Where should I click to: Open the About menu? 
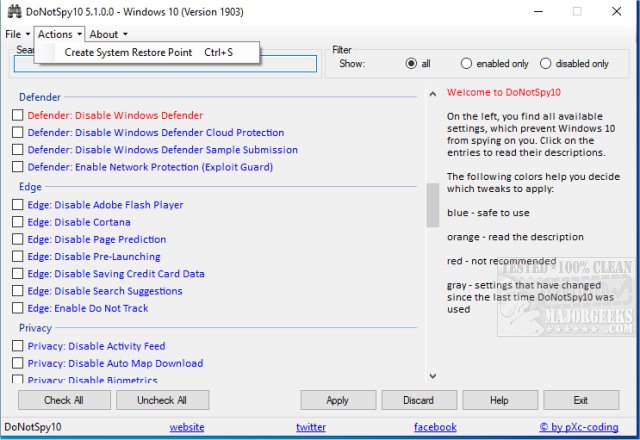(x=108, y=34)
